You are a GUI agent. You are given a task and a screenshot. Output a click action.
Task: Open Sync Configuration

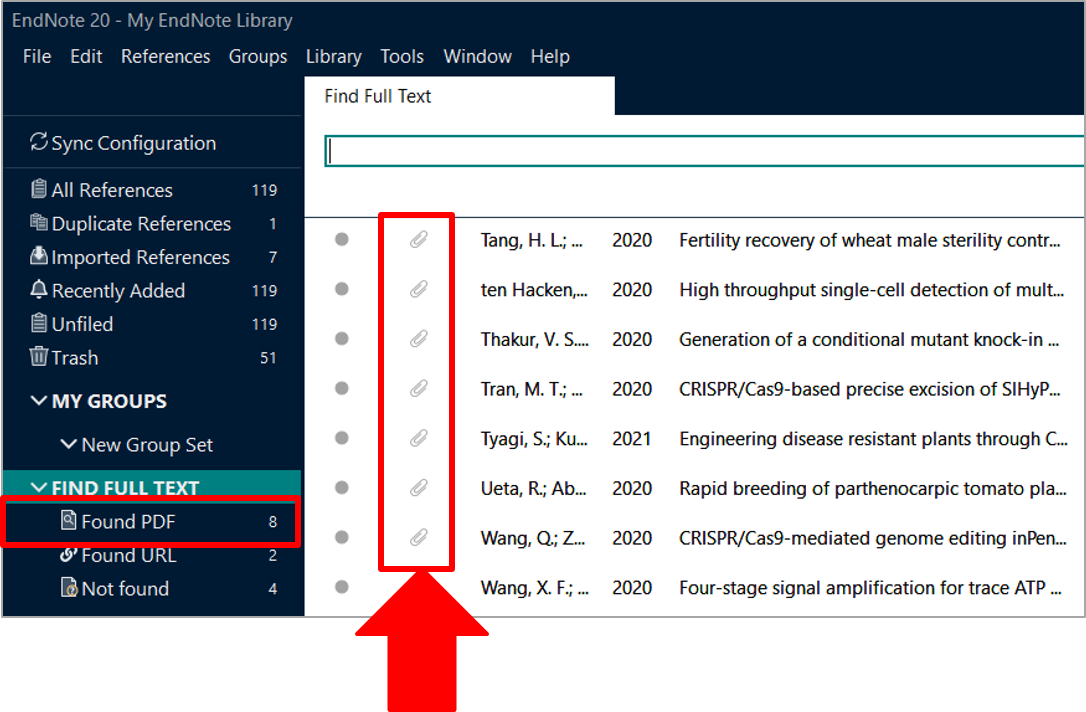[133, 143]
